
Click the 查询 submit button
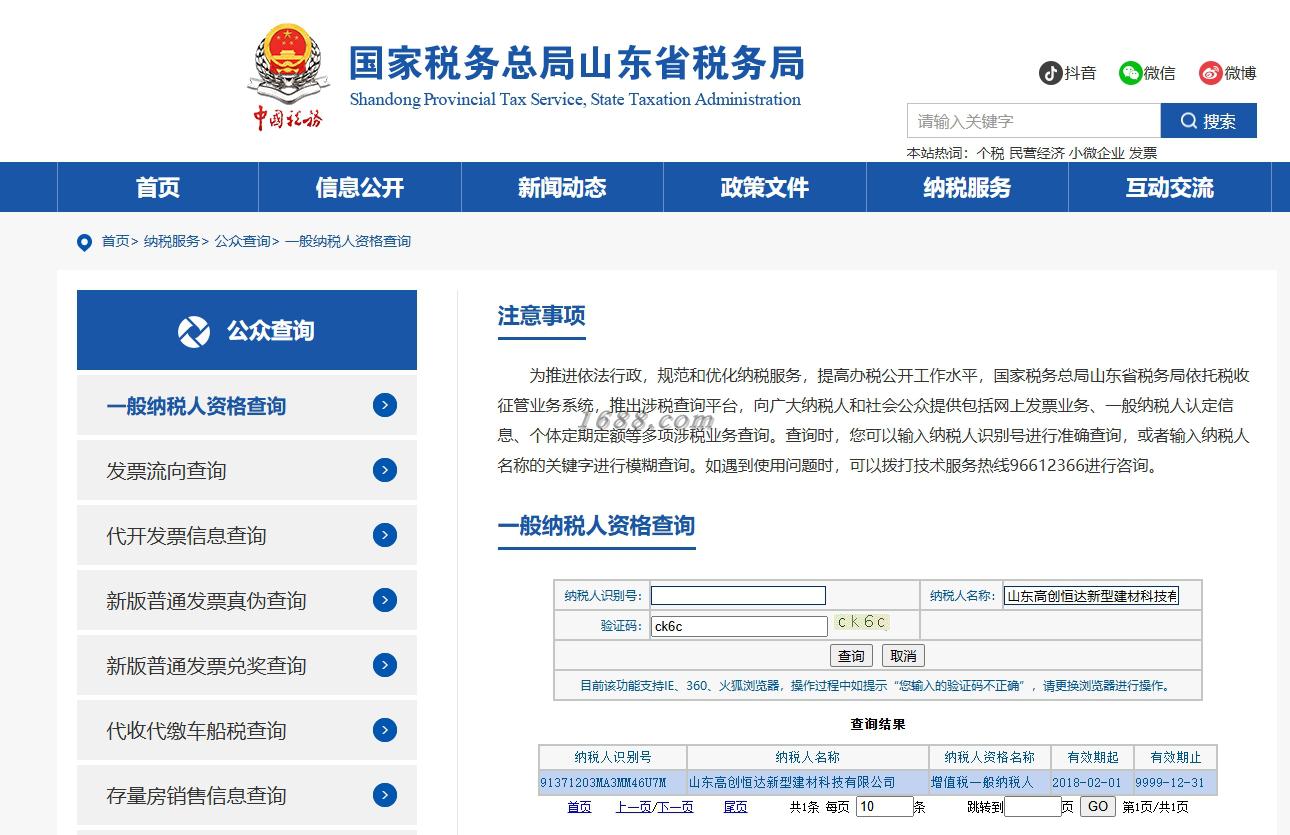click(x=851, y=656)
